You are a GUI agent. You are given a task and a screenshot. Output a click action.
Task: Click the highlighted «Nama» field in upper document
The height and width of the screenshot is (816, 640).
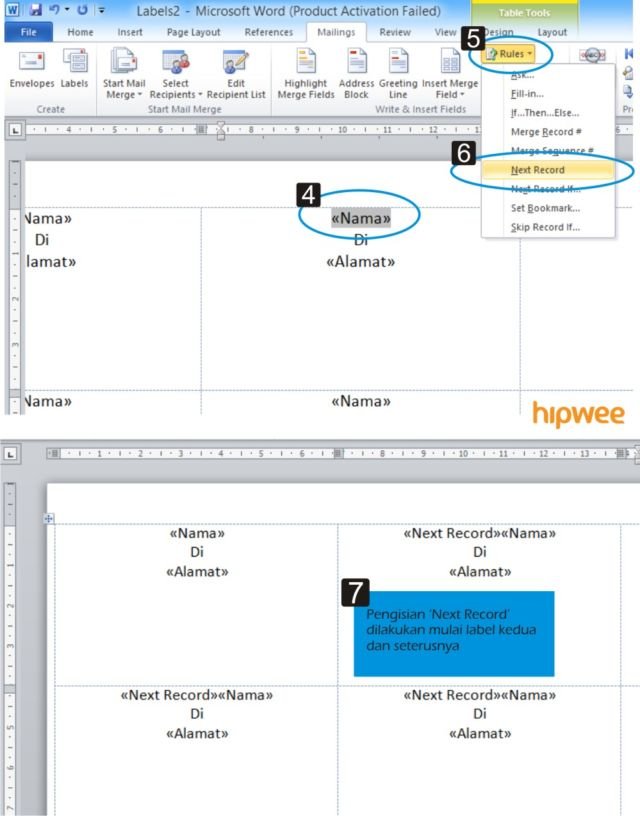tap(361, 219)
